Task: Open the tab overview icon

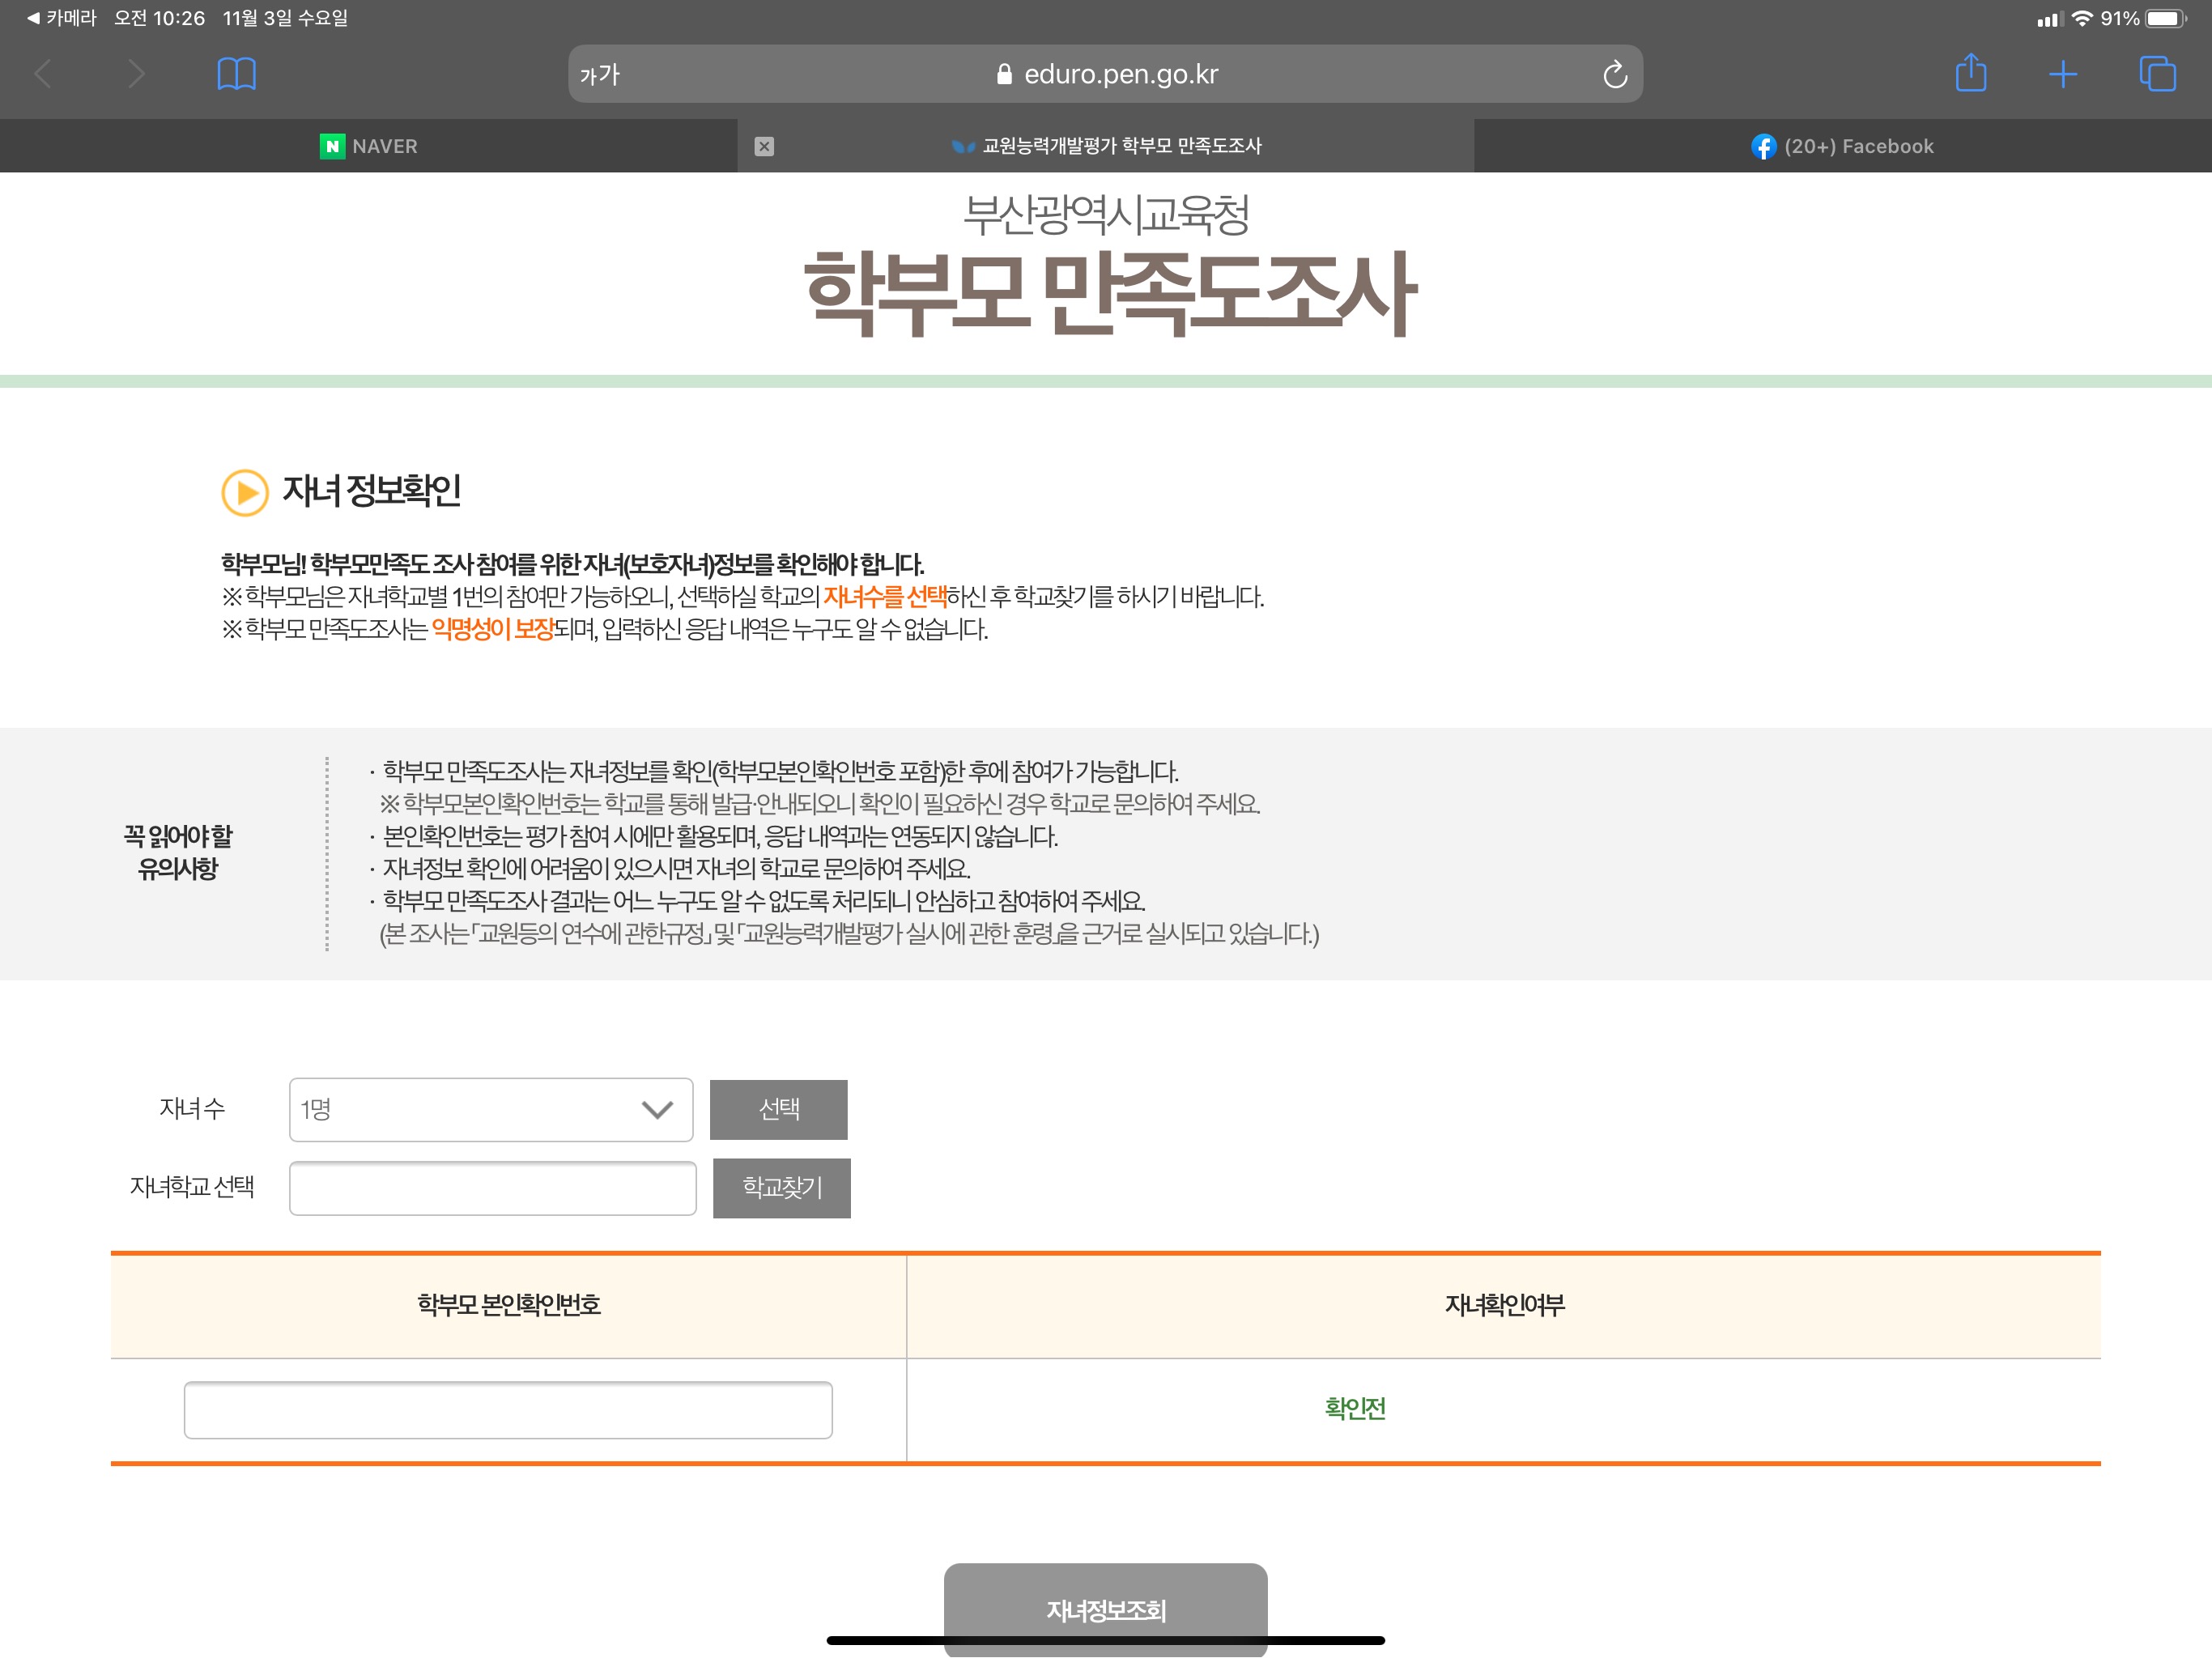Action: pos(2156,74)
